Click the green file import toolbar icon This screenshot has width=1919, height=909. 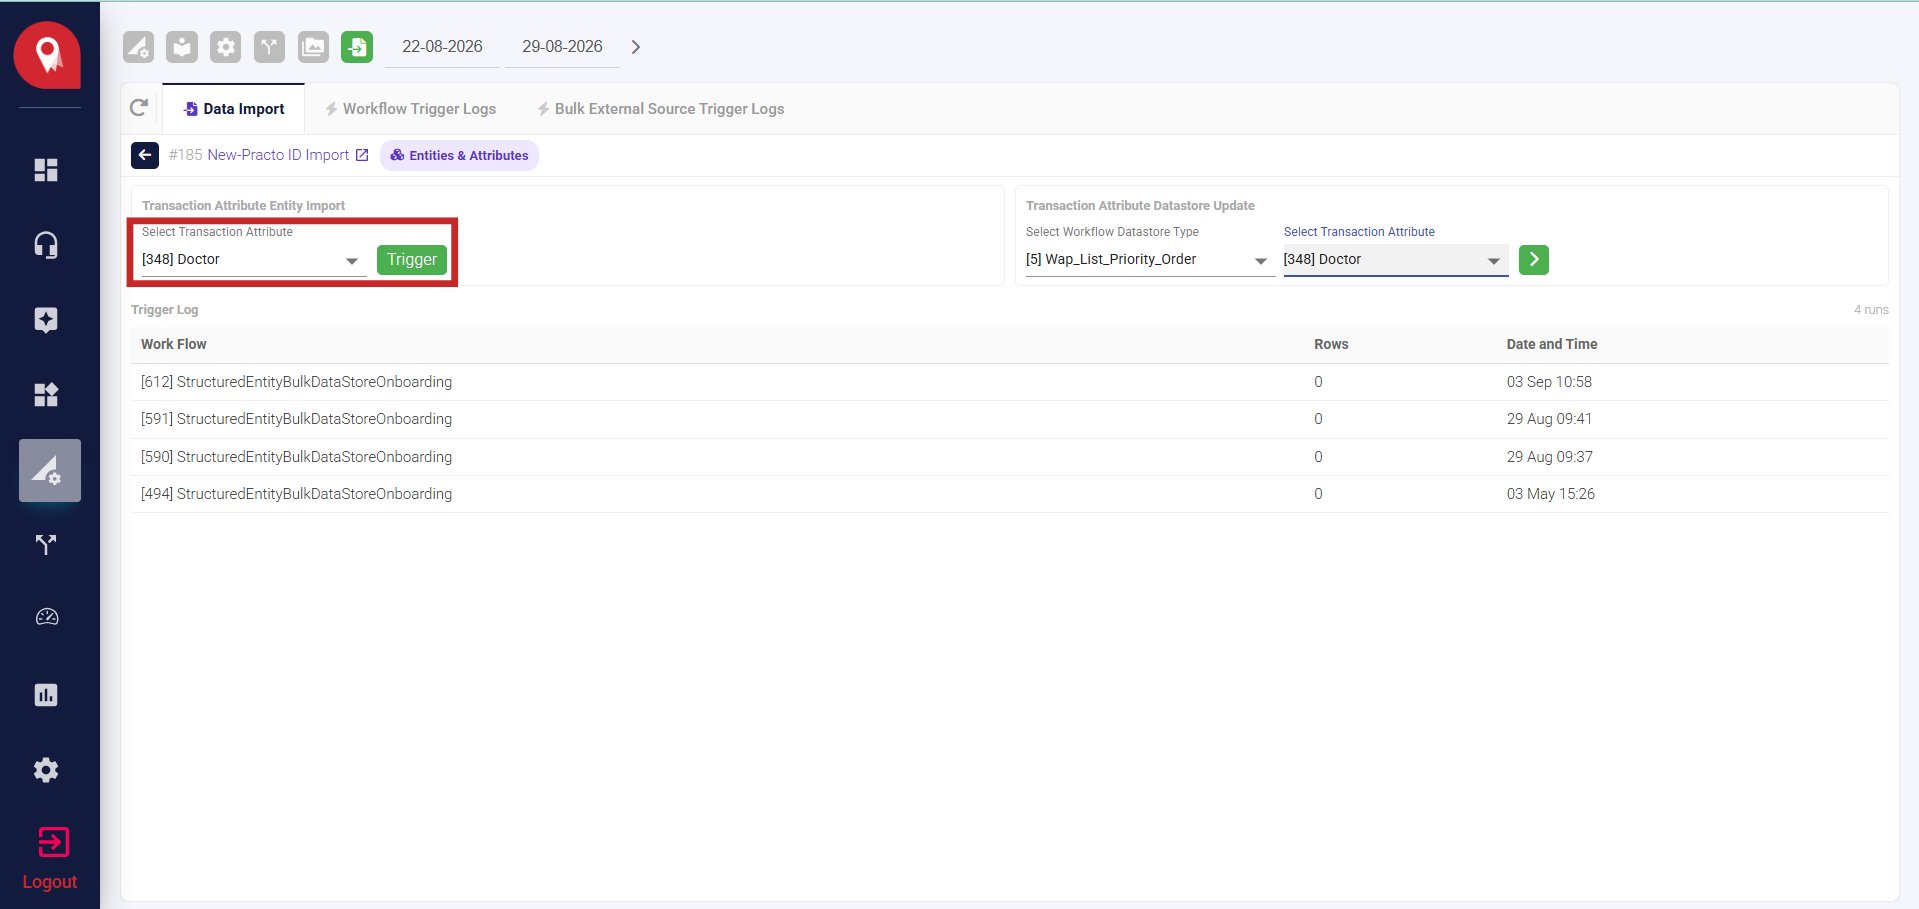click(357, 47)
